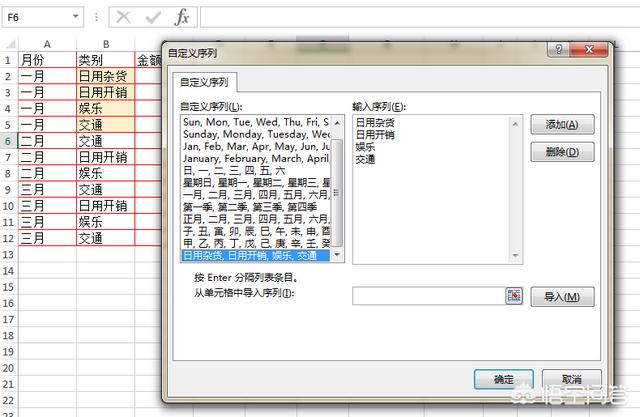The image size is (640, 417).
Task: Click cell C1 containing 金额
Action: (149, 60)
